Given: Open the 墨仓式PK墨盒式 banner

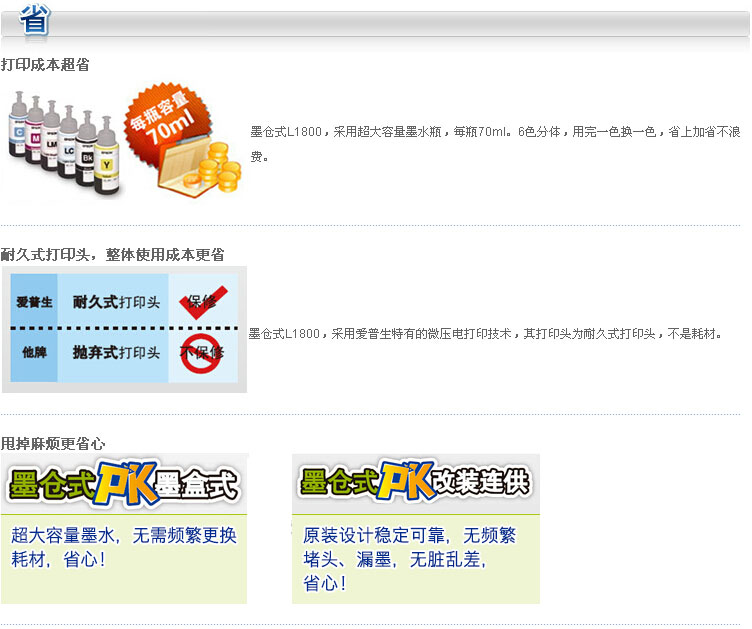Looking at the screenshot, I should pos(124,484).
